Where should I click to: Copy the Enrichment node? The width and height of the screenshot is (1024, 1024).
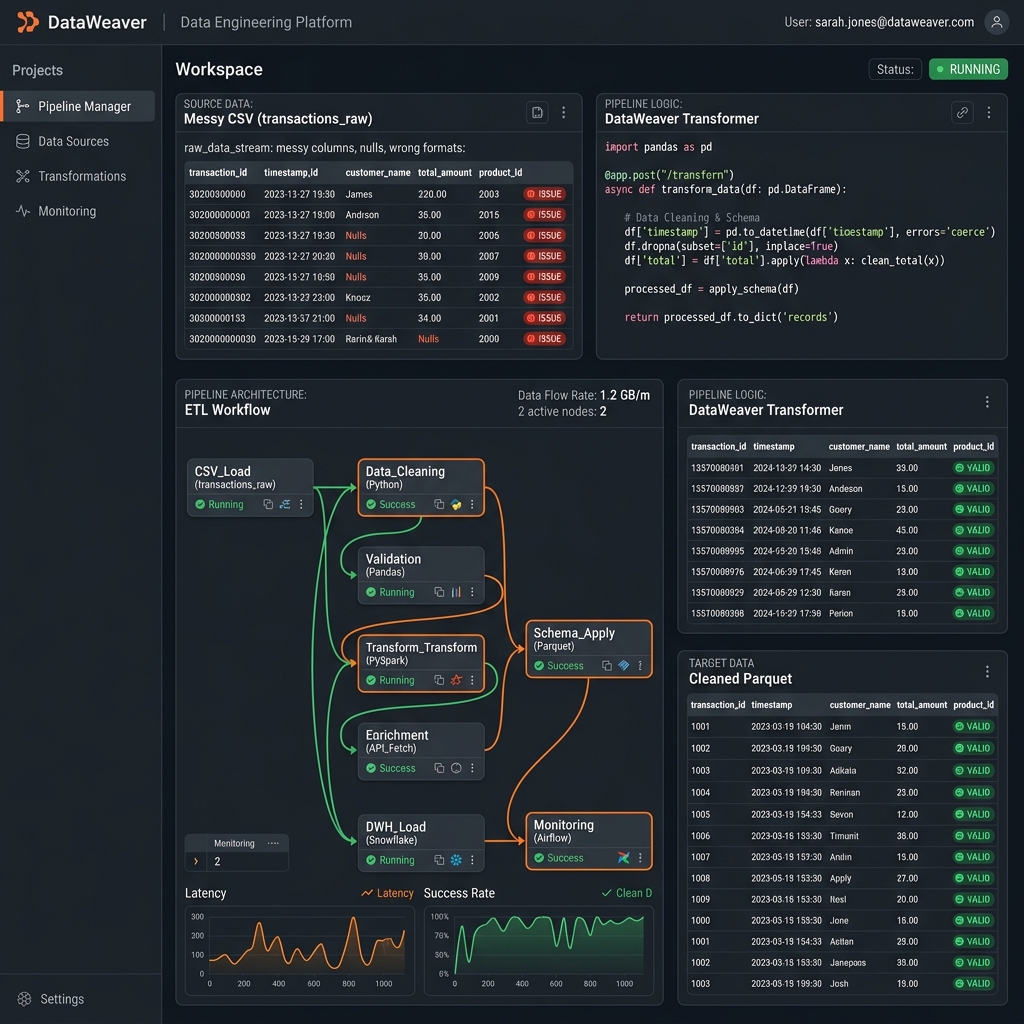pos(439,768)
